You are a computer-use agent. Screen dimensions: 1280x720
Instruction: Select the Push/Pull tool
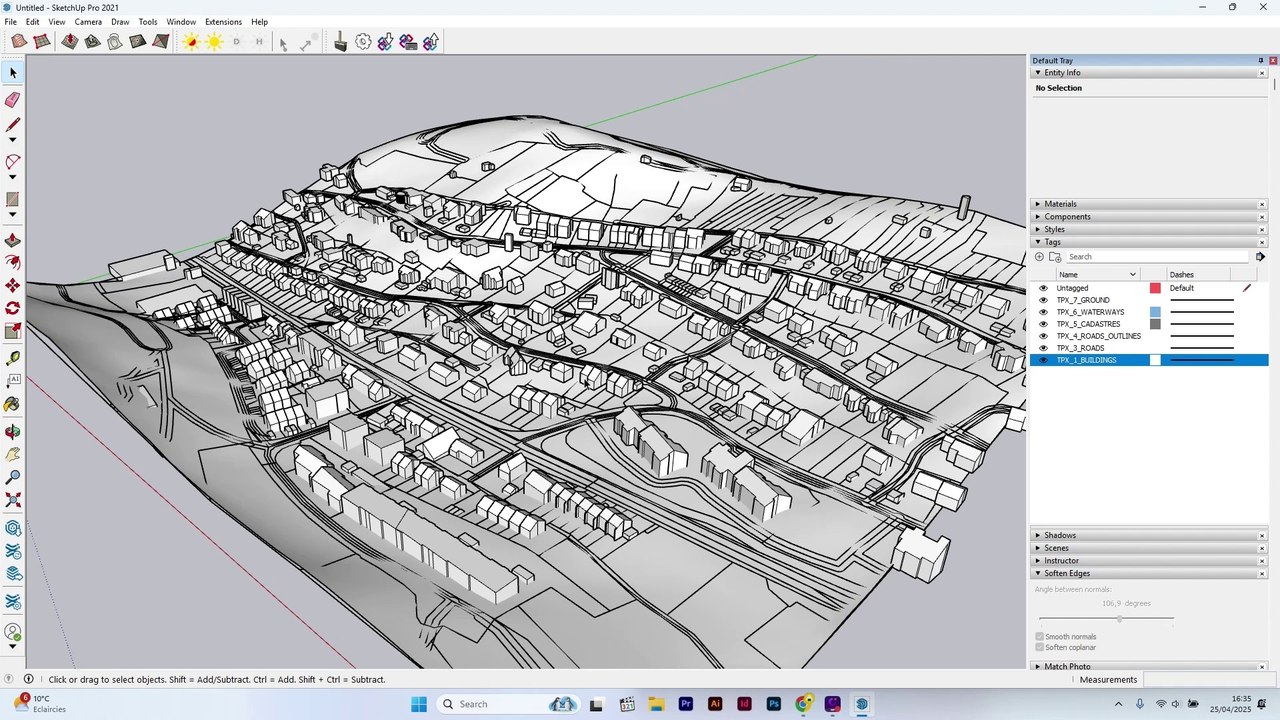pyautogui.click(x=13, y=241)
